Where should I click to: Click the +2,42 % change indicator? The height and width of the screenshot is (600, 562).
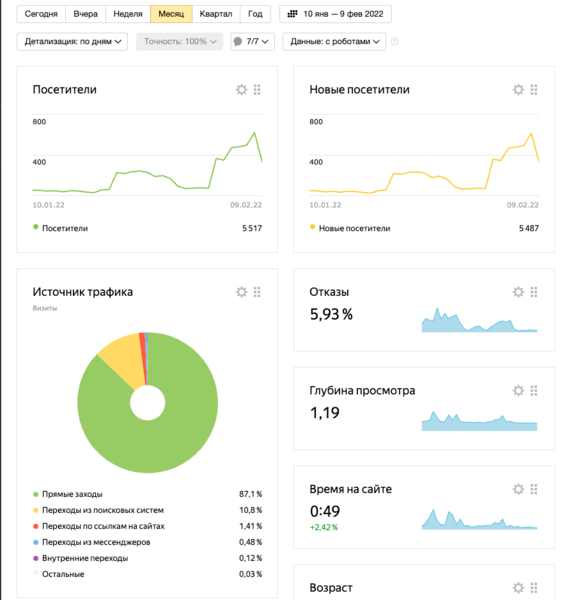point(324,527)
